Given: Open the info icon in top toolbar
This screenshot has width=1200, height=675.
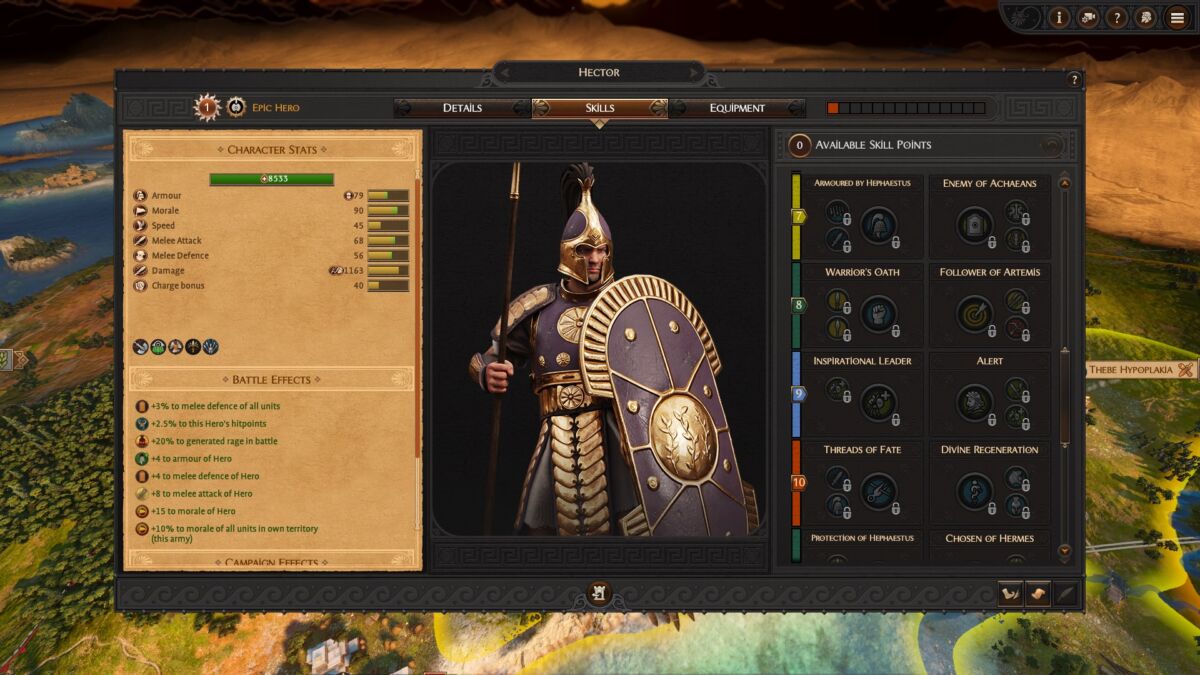Looking at the screenshot, I should tap(1059, 17).
